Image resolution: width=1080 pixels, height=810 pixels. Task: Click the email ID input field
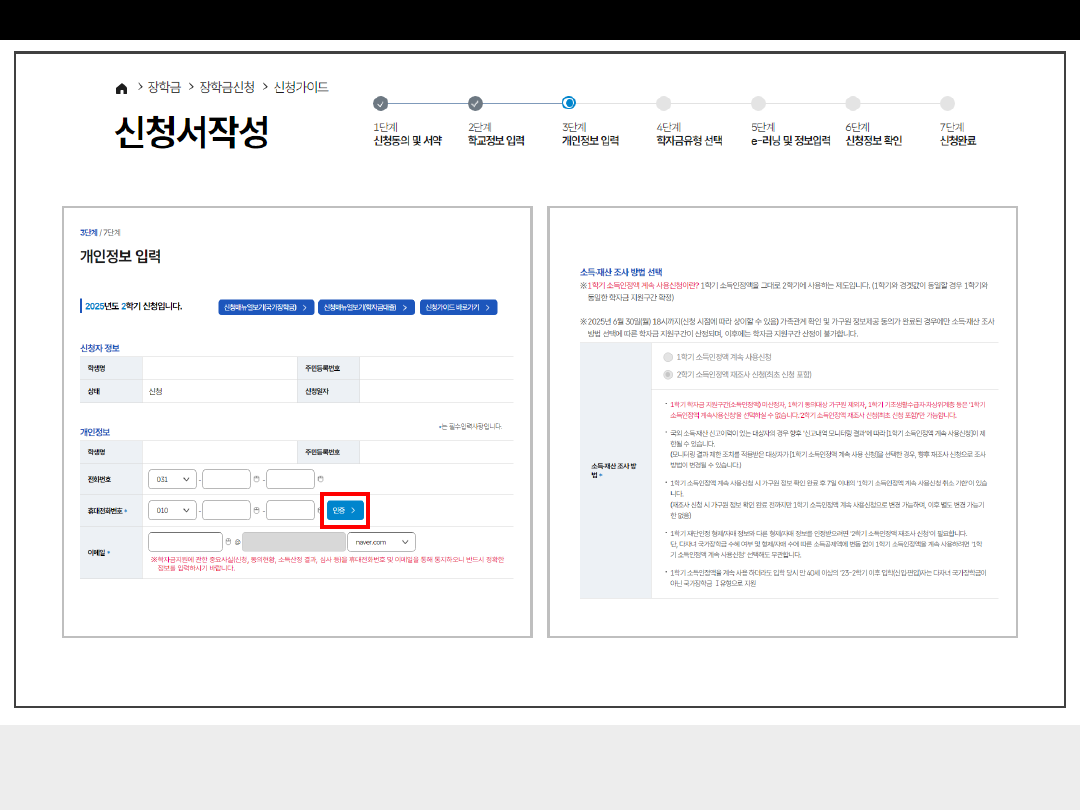[184, 542]
